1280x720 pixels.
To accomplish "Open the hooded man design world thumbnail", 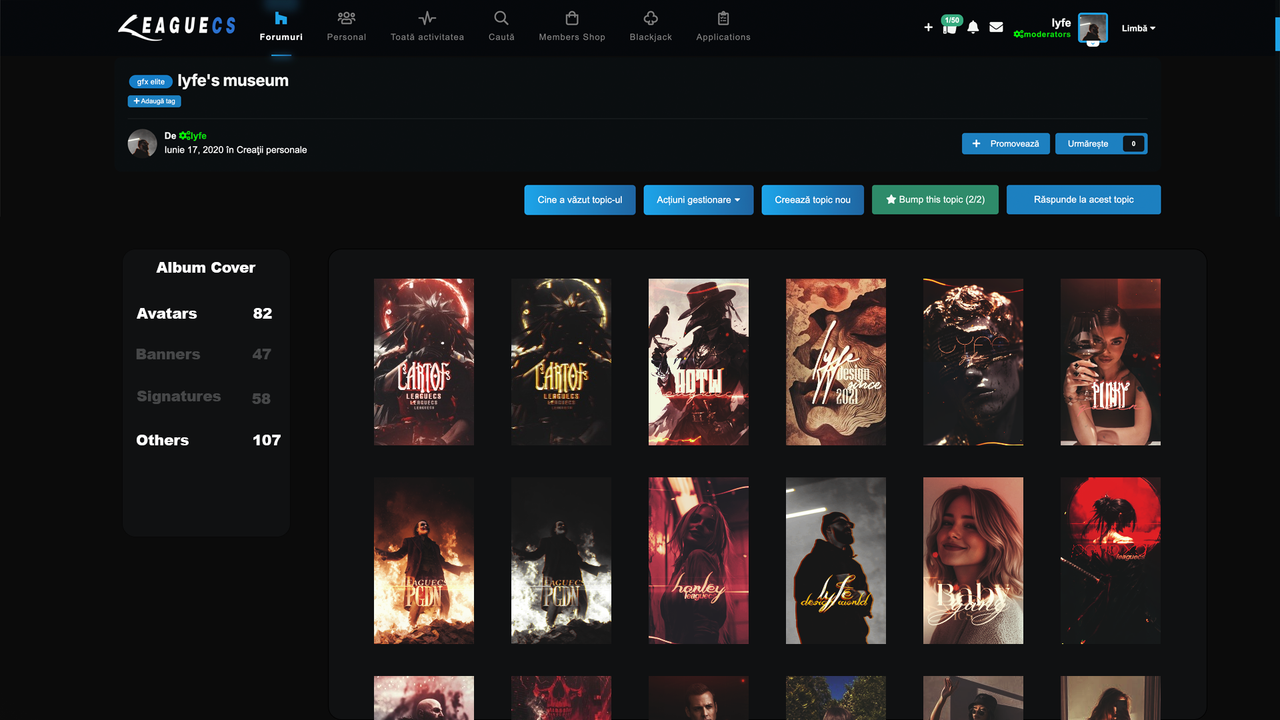I will (x=836, y=560).
